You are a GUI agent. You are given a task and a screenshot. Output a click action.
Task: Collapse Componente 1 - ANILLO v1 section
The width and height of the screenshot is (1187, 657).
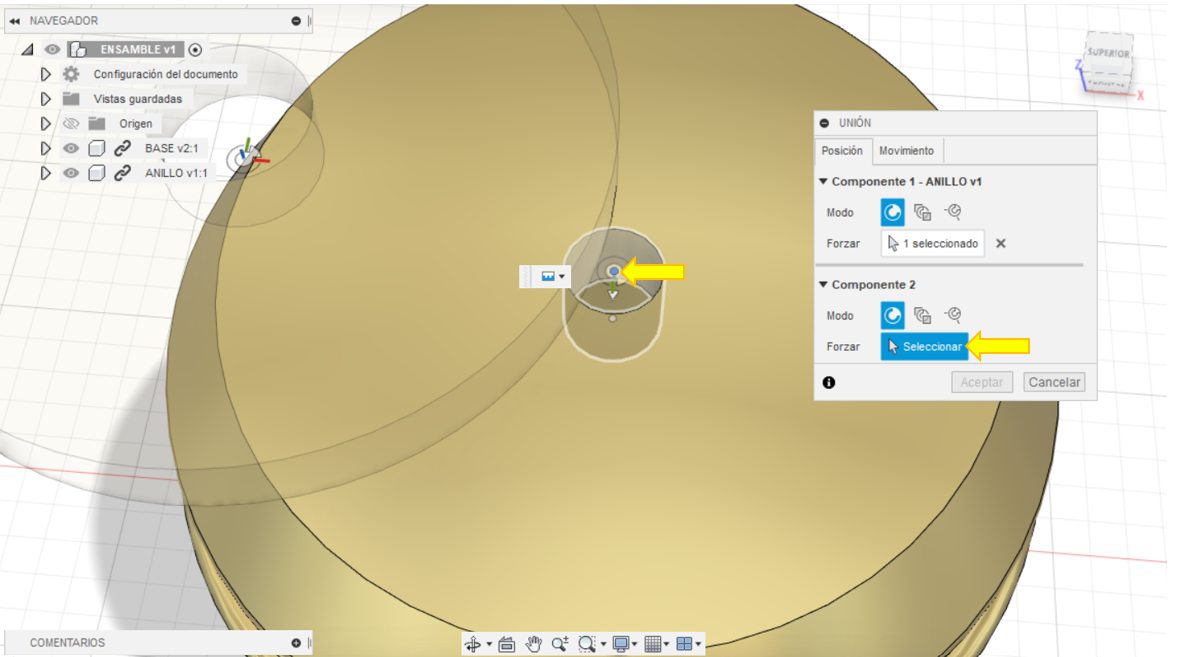(x=823, y=182)
